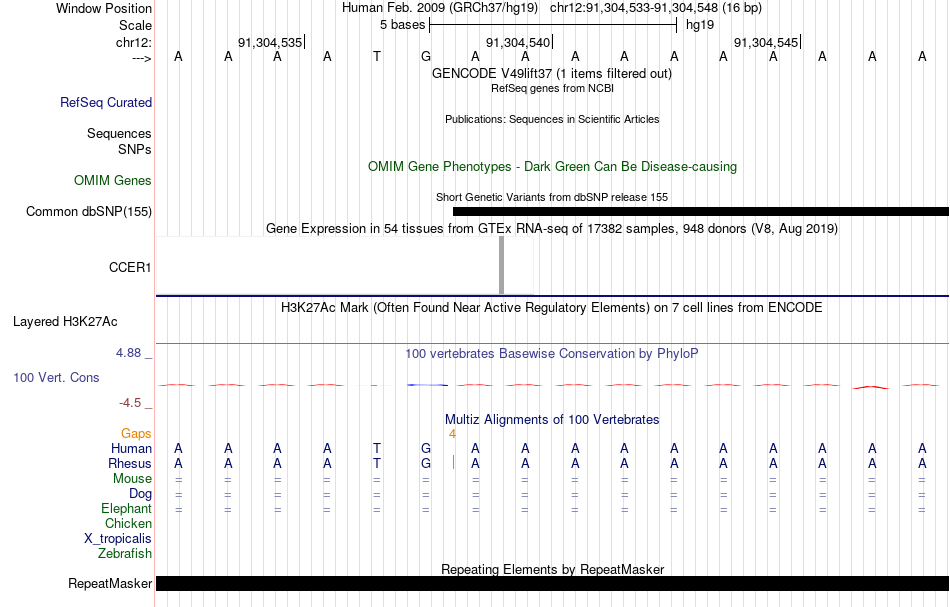Viewport: 950px width, 607px height.
Task: Click Repeating Elements by RepeatMasker title
Action: 553,569
